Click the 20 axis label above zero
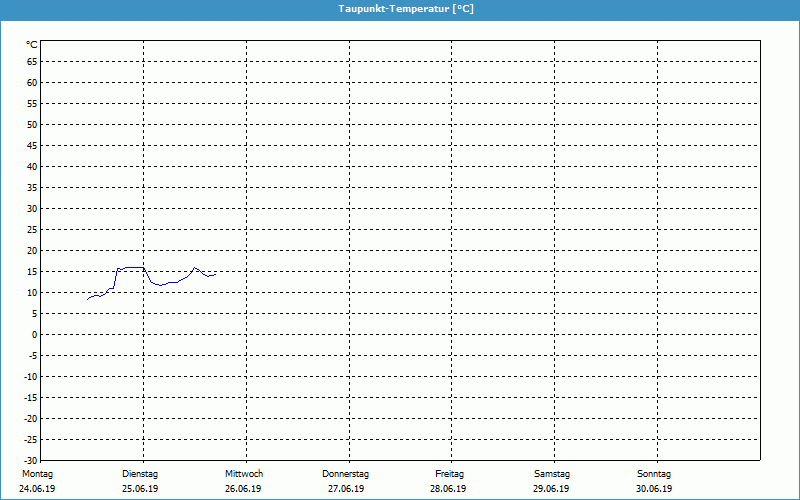This screenshot has width=800, height=500. [x=32, y=251]
